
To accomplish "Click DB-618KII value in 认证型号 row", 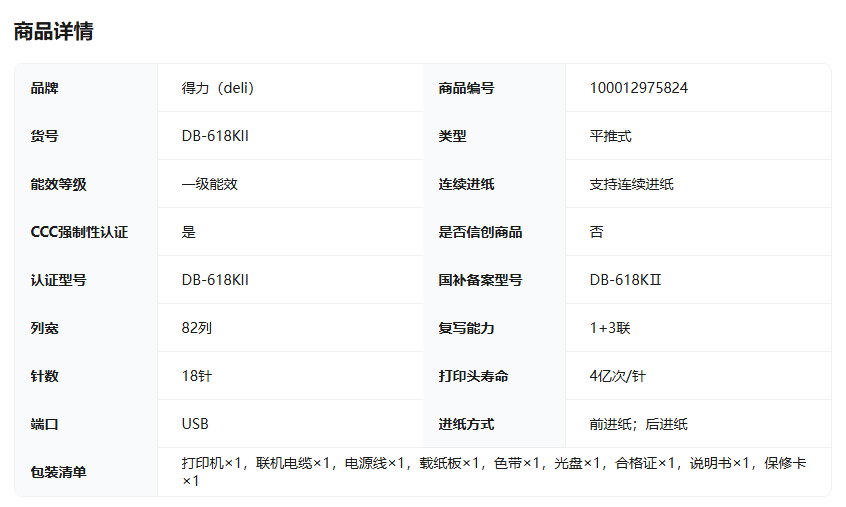I will (215, 280).
